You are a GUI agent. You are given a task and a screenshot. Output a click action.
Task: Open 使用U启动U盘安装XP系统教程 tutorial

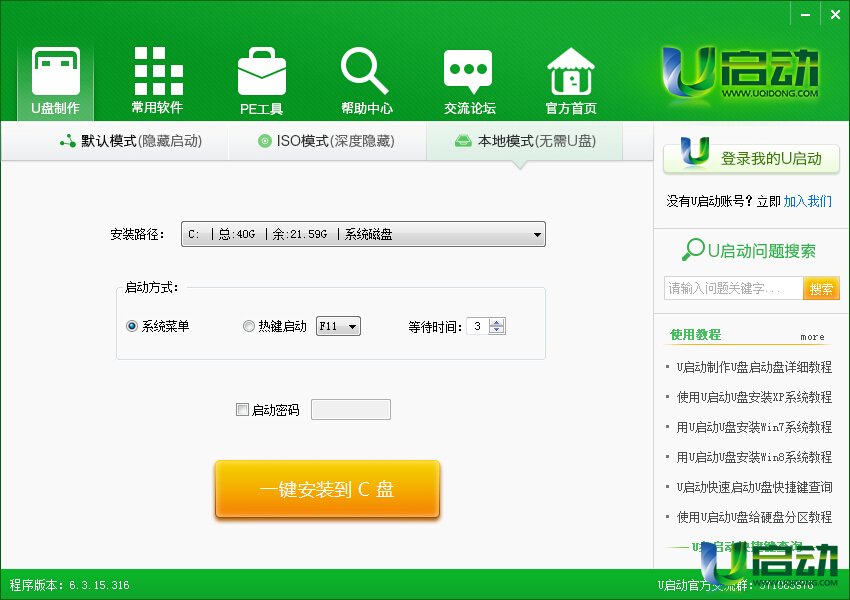coord(754,397)
